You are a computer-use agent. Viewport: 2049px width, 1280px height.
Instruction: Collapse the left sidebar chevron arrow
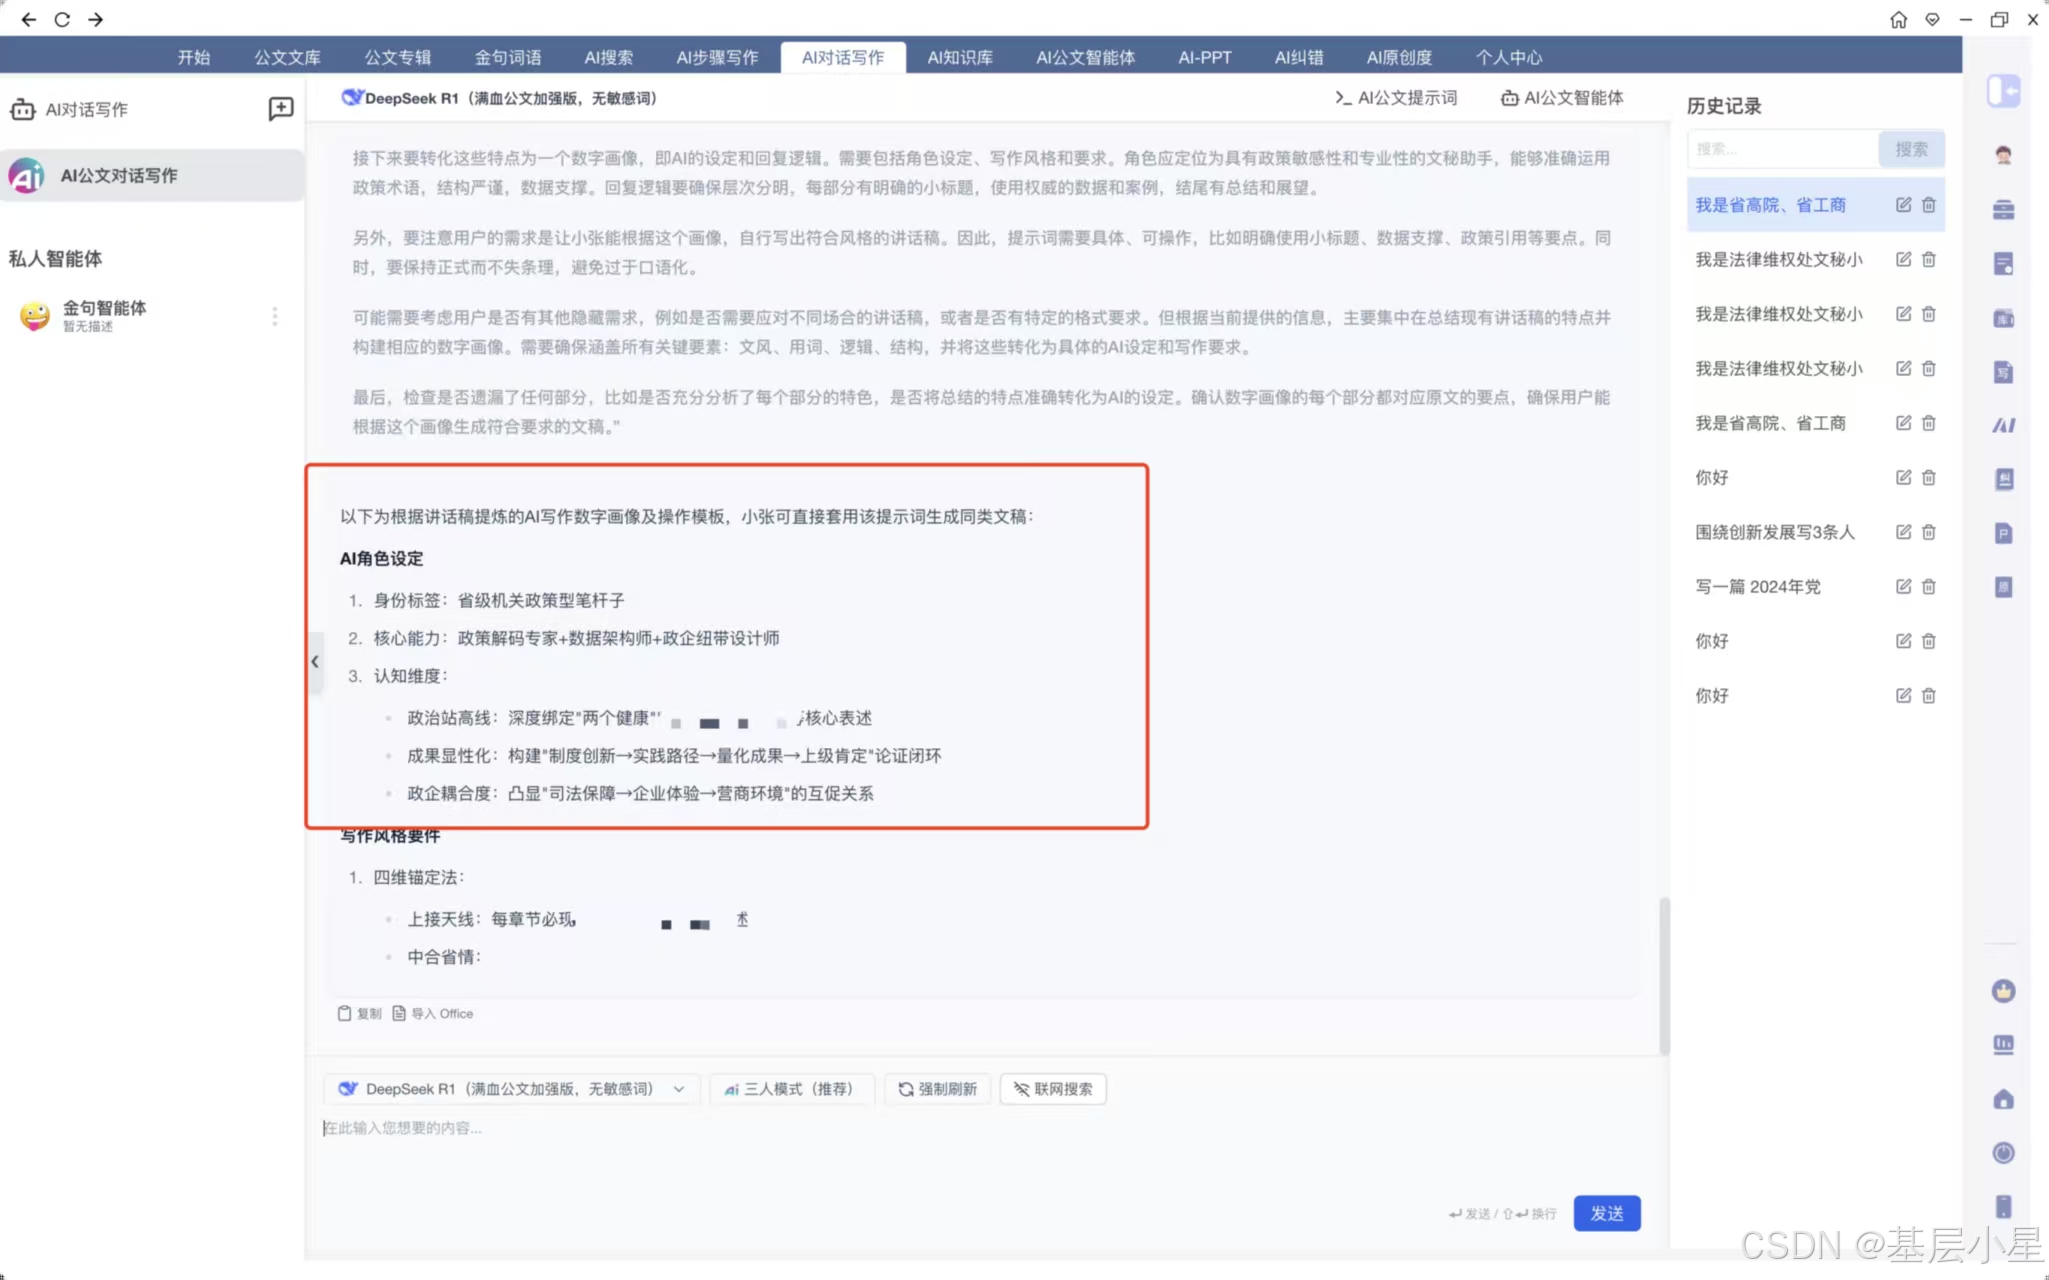click(315, 661)
